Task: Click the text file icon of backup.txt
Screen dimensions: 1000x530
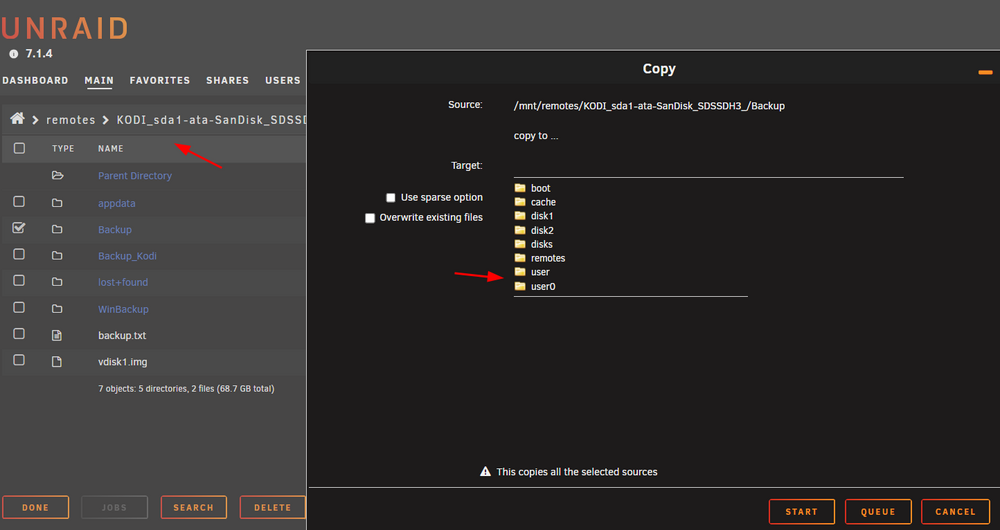Action: [x=57, y=335]
